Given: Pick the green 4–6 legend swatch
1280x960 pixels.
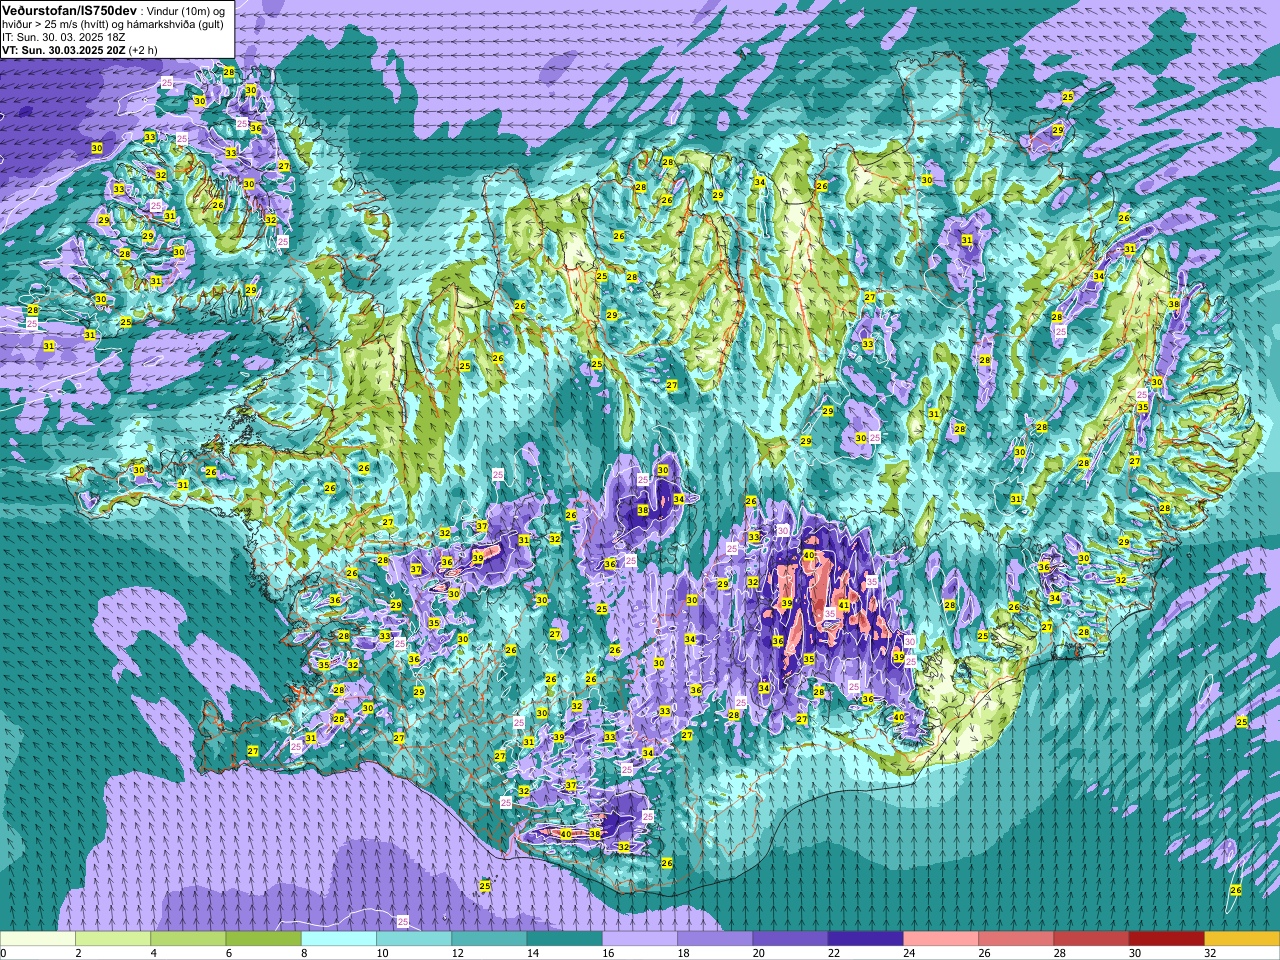Looking at the screenshot, I should pos(188,939).
